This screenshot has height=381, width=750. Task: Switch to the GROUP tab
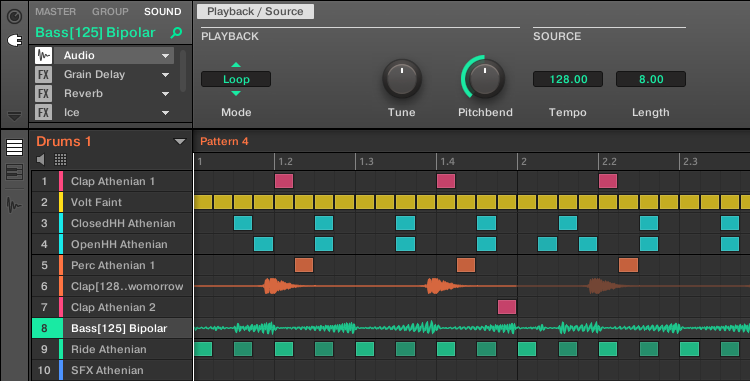(x=110, y=11)
